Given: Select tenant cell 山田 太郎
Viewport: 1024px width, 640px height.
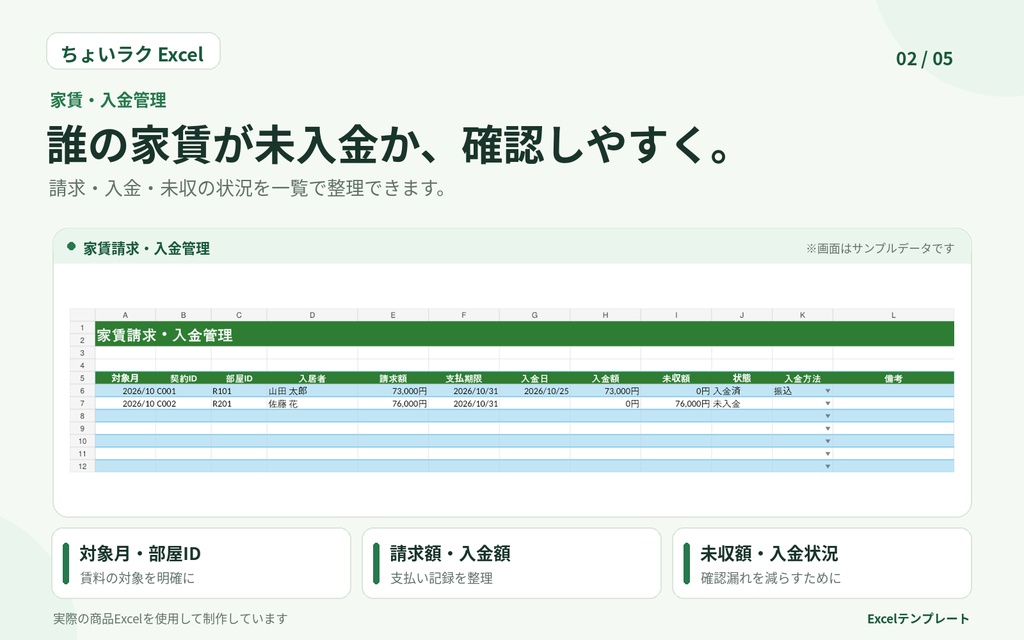Looking at the screenshot, I should point(312,391).
